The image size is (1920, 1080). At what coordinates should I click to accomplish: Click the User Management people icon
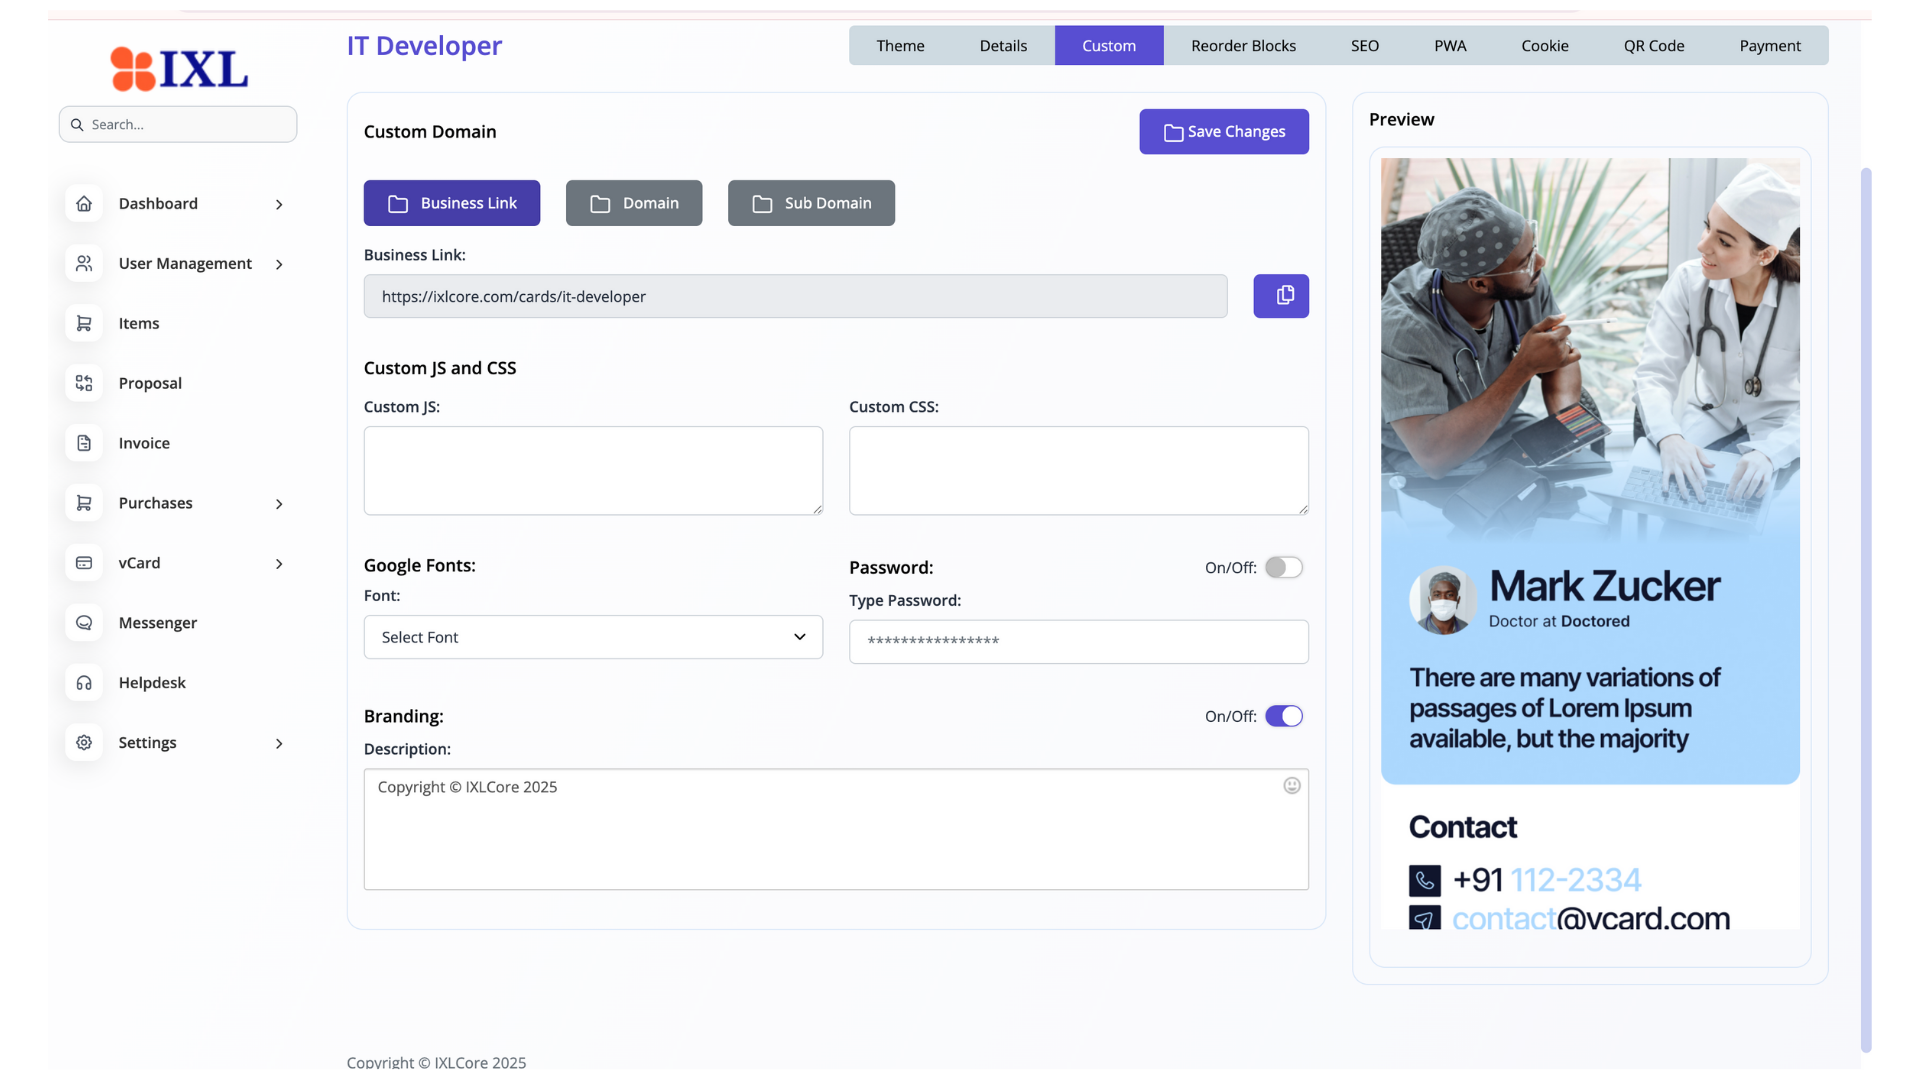coord(84,264)
